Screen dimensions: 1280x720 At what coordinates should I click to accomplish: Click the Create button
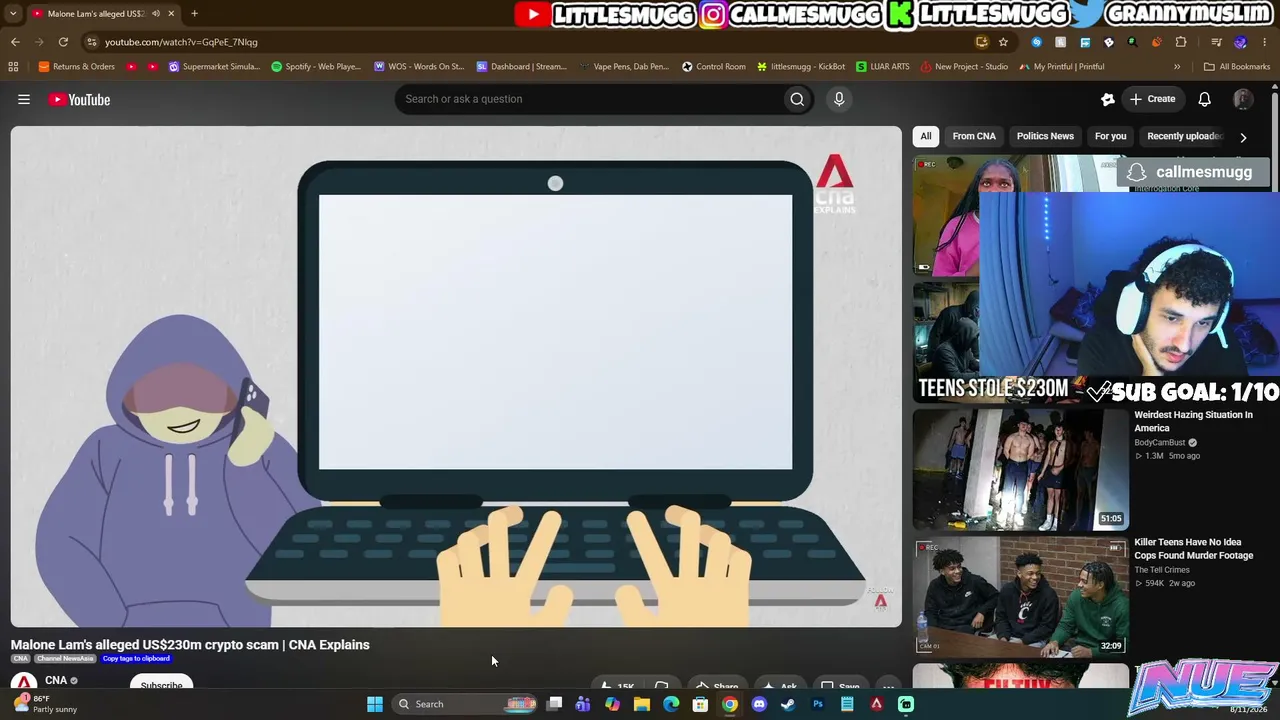1151,99
